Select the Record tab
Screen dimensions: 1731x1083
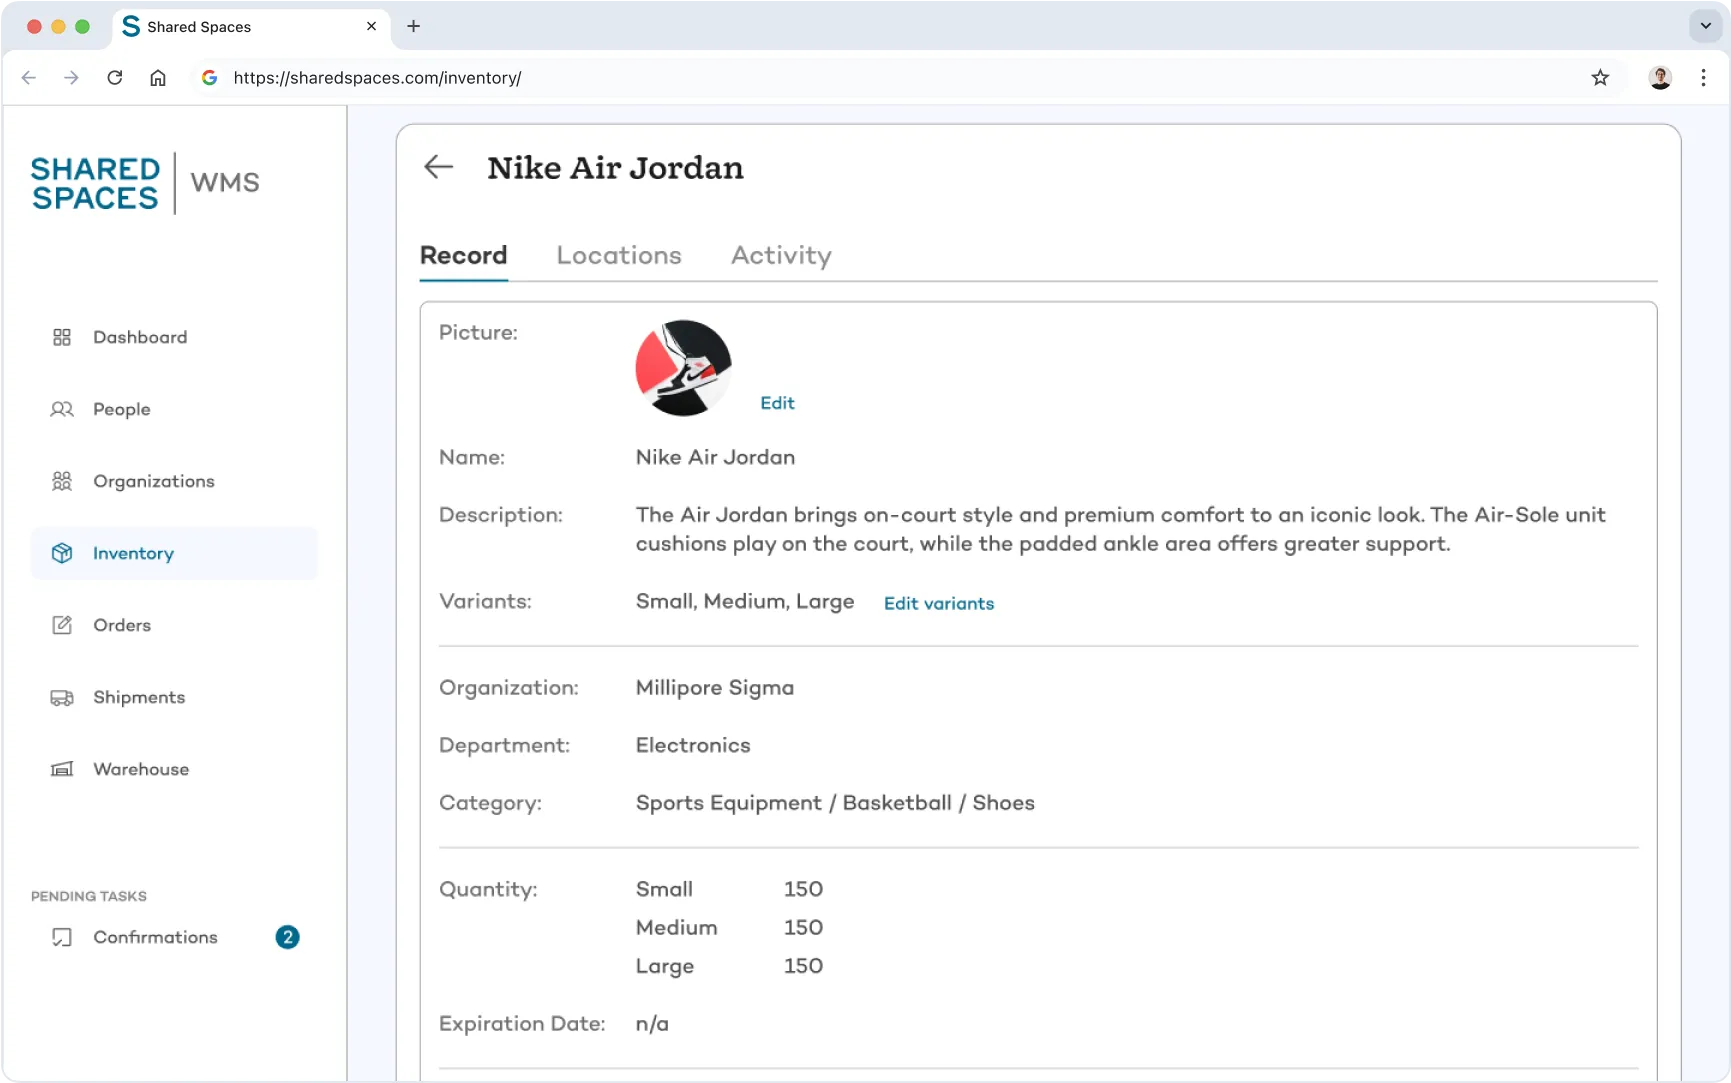pyautogui.click(x=464, y=256)
